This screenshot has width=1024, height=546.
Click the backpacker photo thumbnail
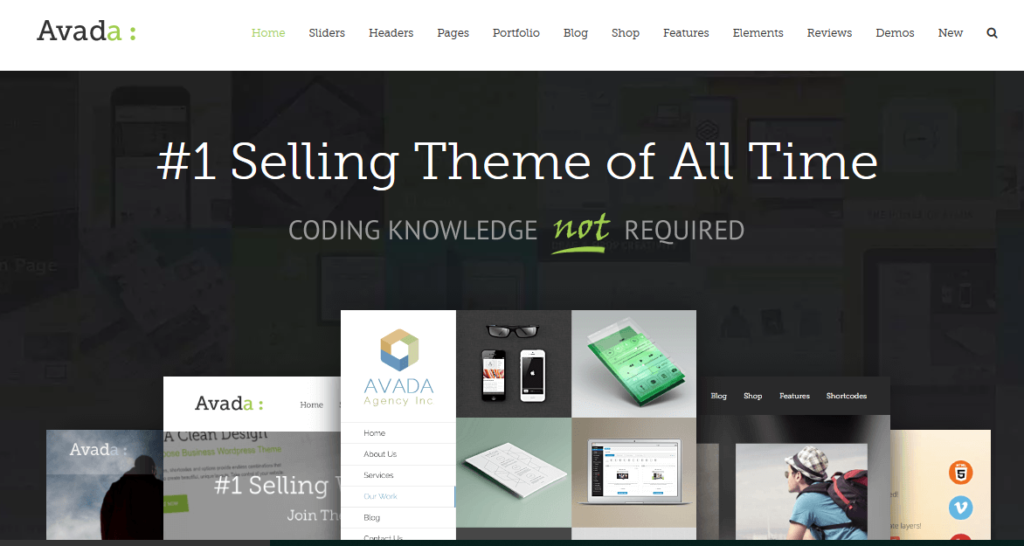(x=801, y=491)
